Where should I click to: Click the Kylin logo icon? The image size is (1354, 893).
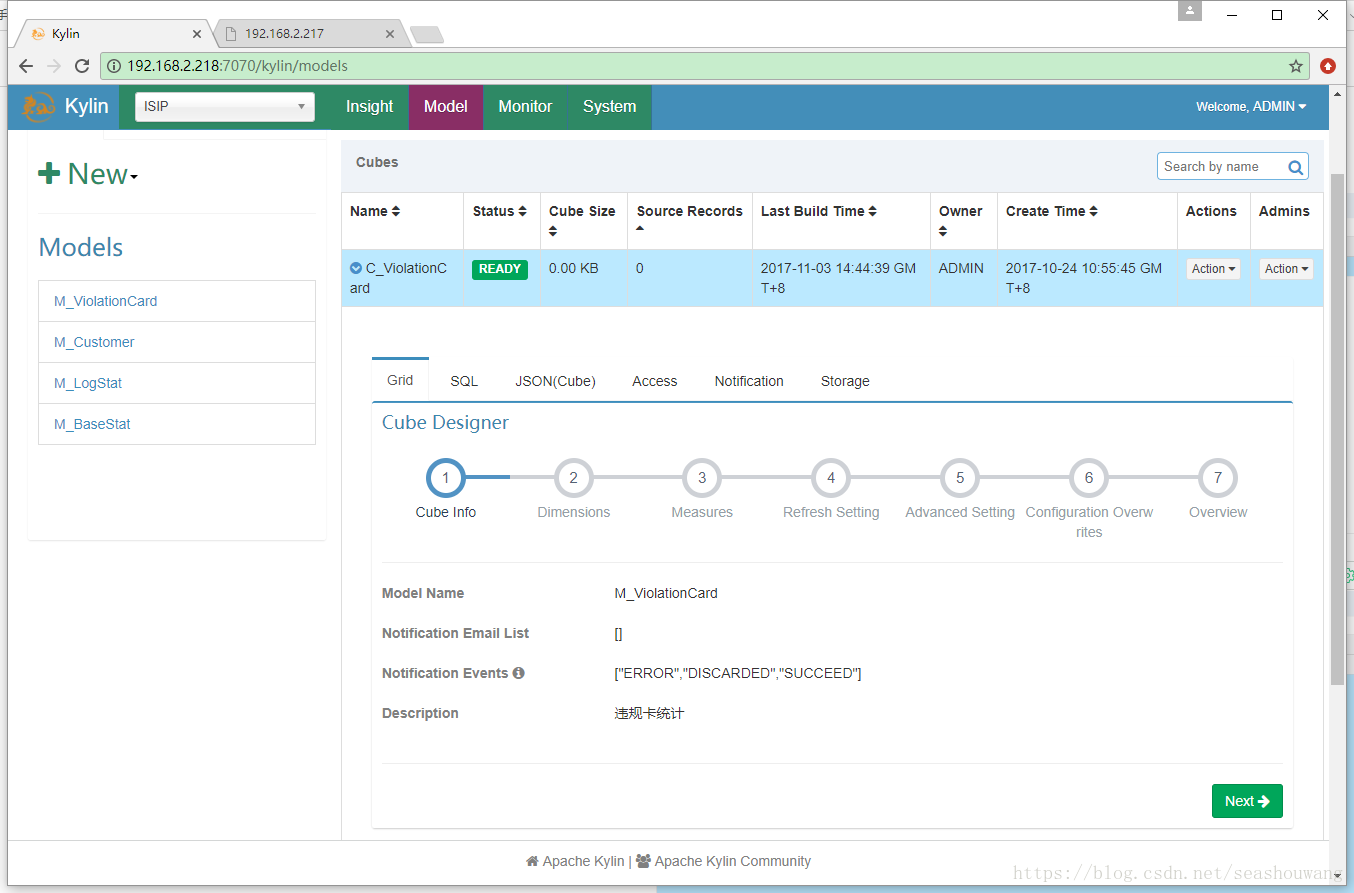point(38,107)
